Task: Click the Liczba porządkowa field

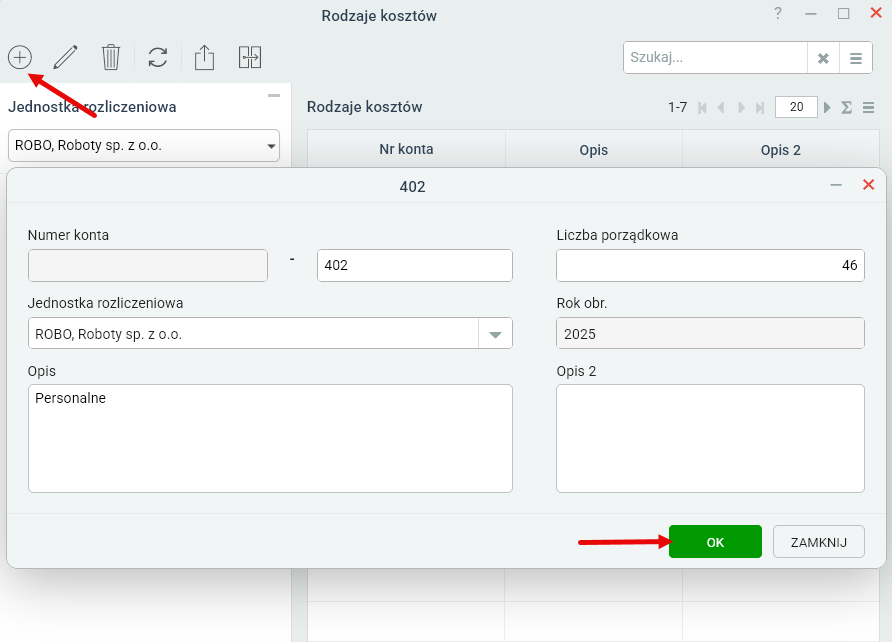Action: pos(711,266)
